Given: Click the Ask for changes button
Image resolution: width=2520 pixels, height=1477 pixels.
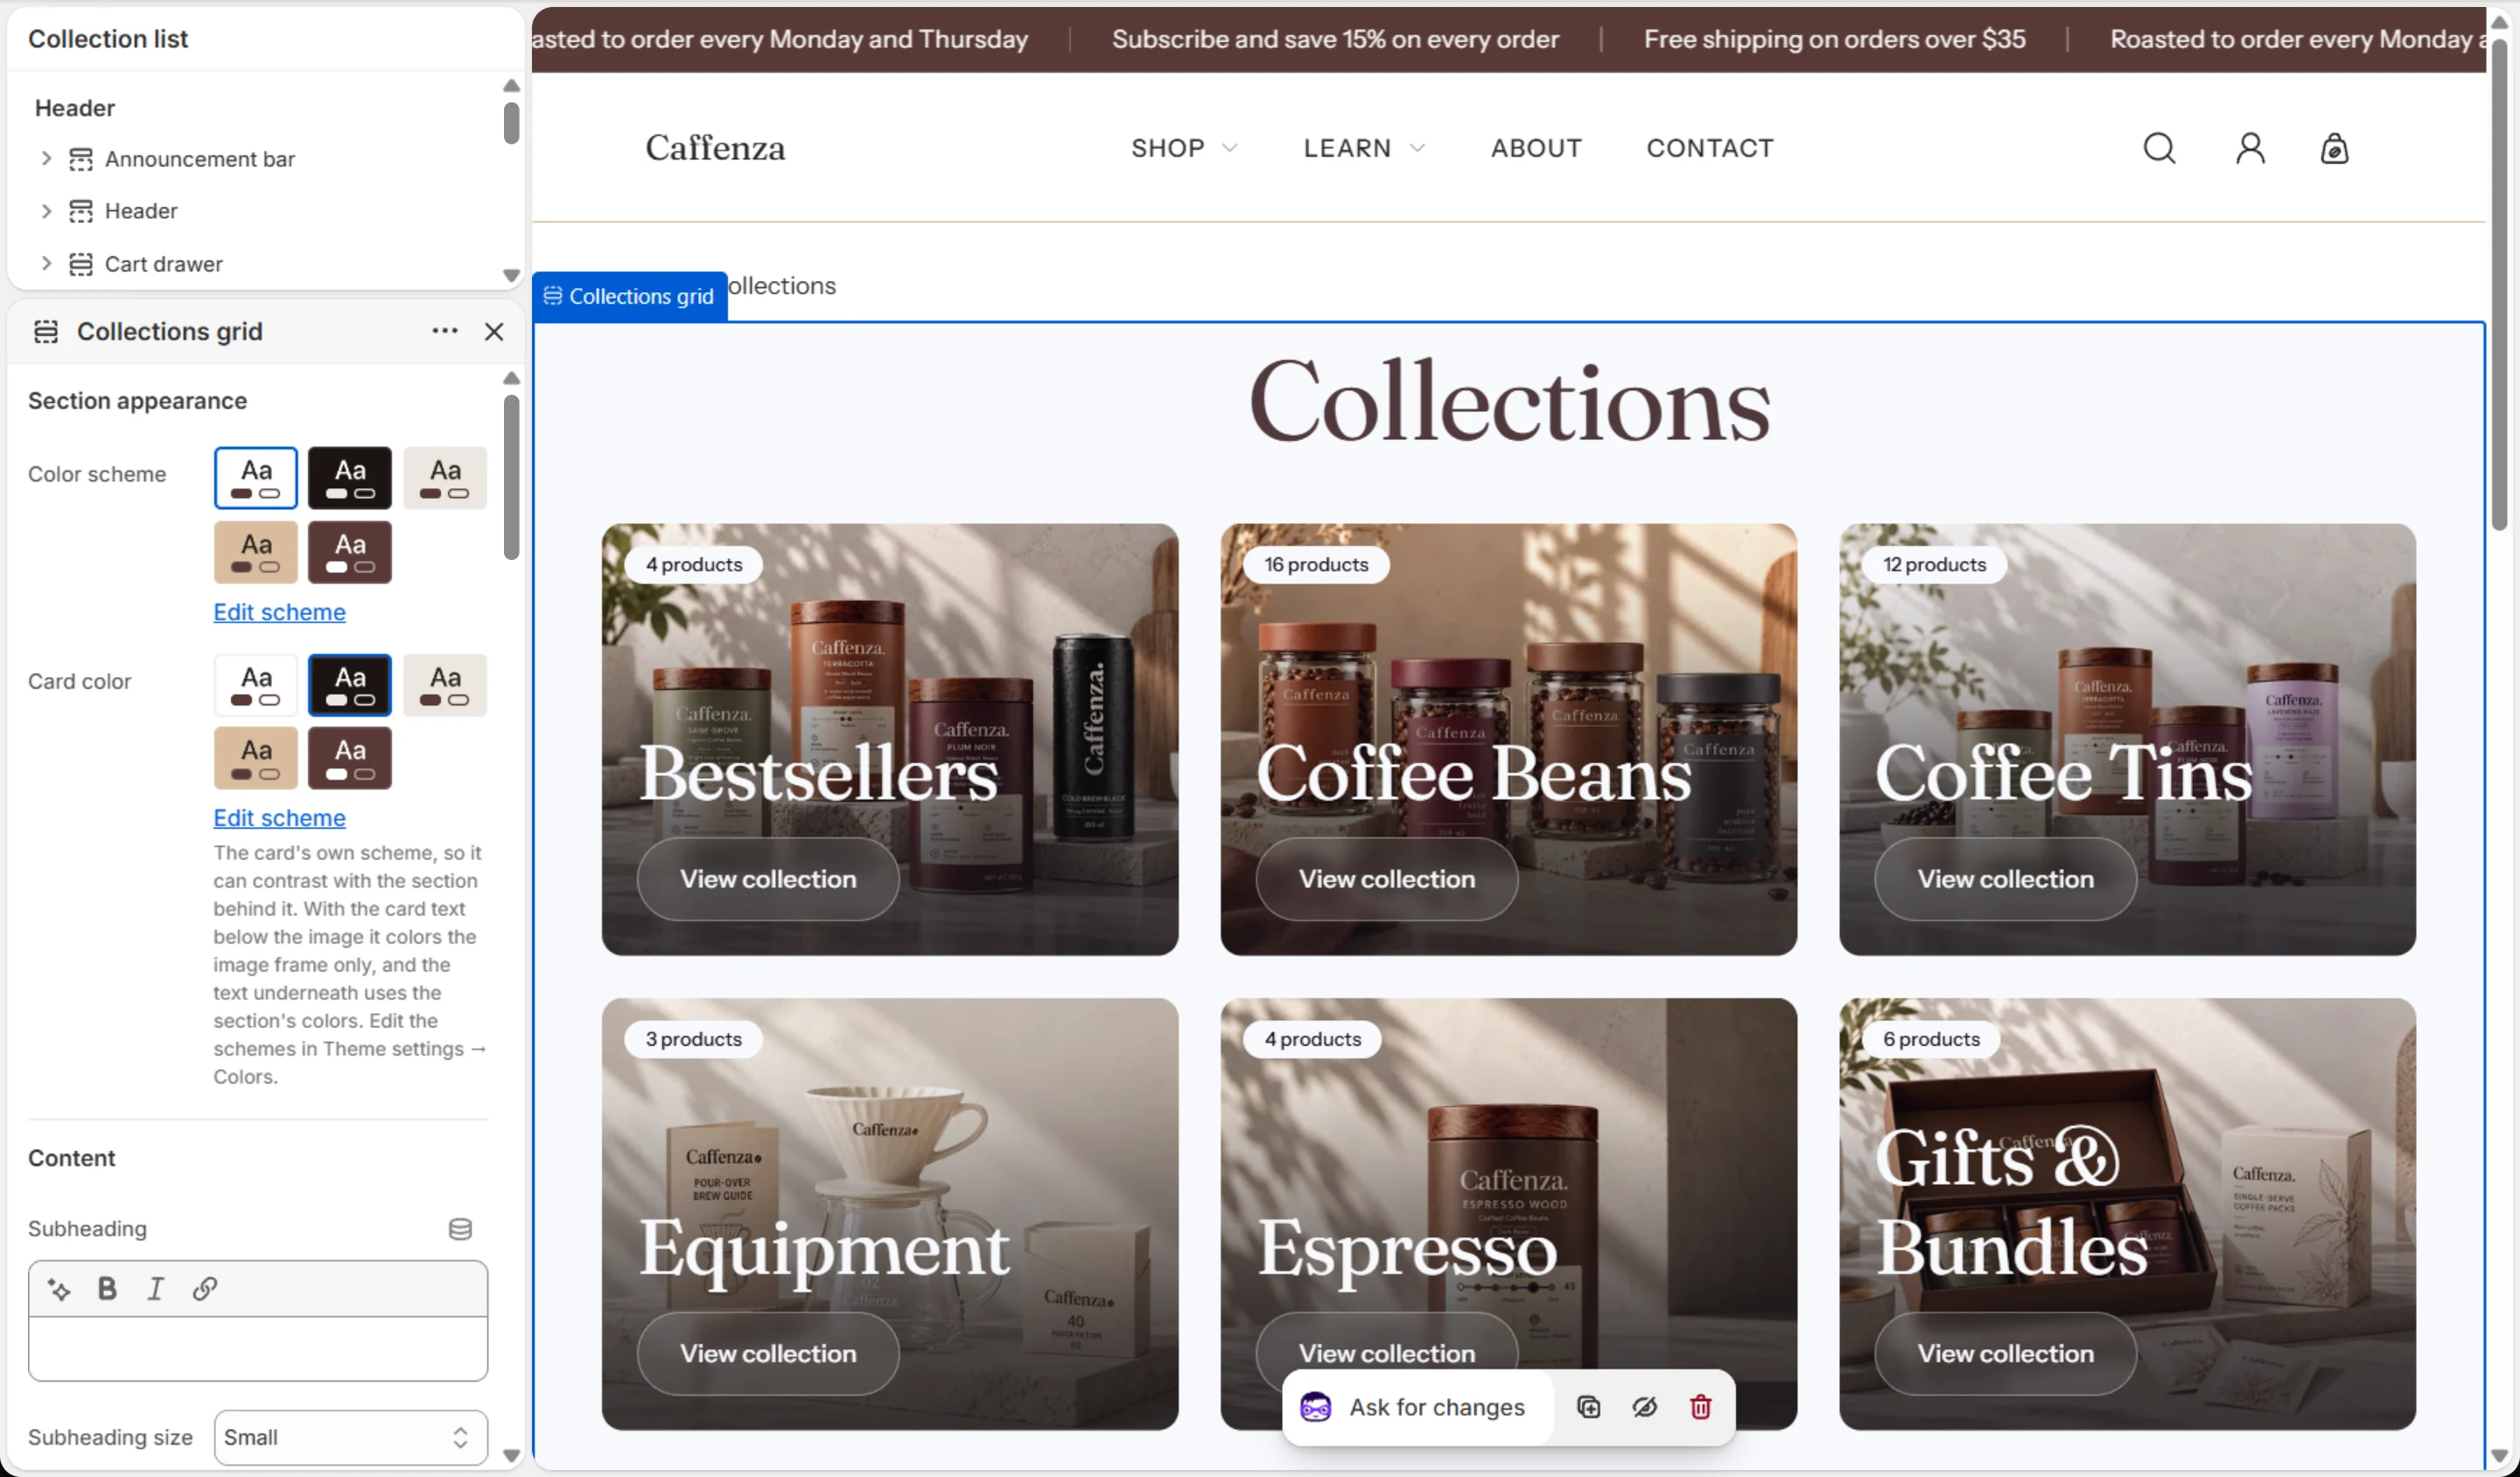Looking at the screenshot, I should (1417, 1407).
